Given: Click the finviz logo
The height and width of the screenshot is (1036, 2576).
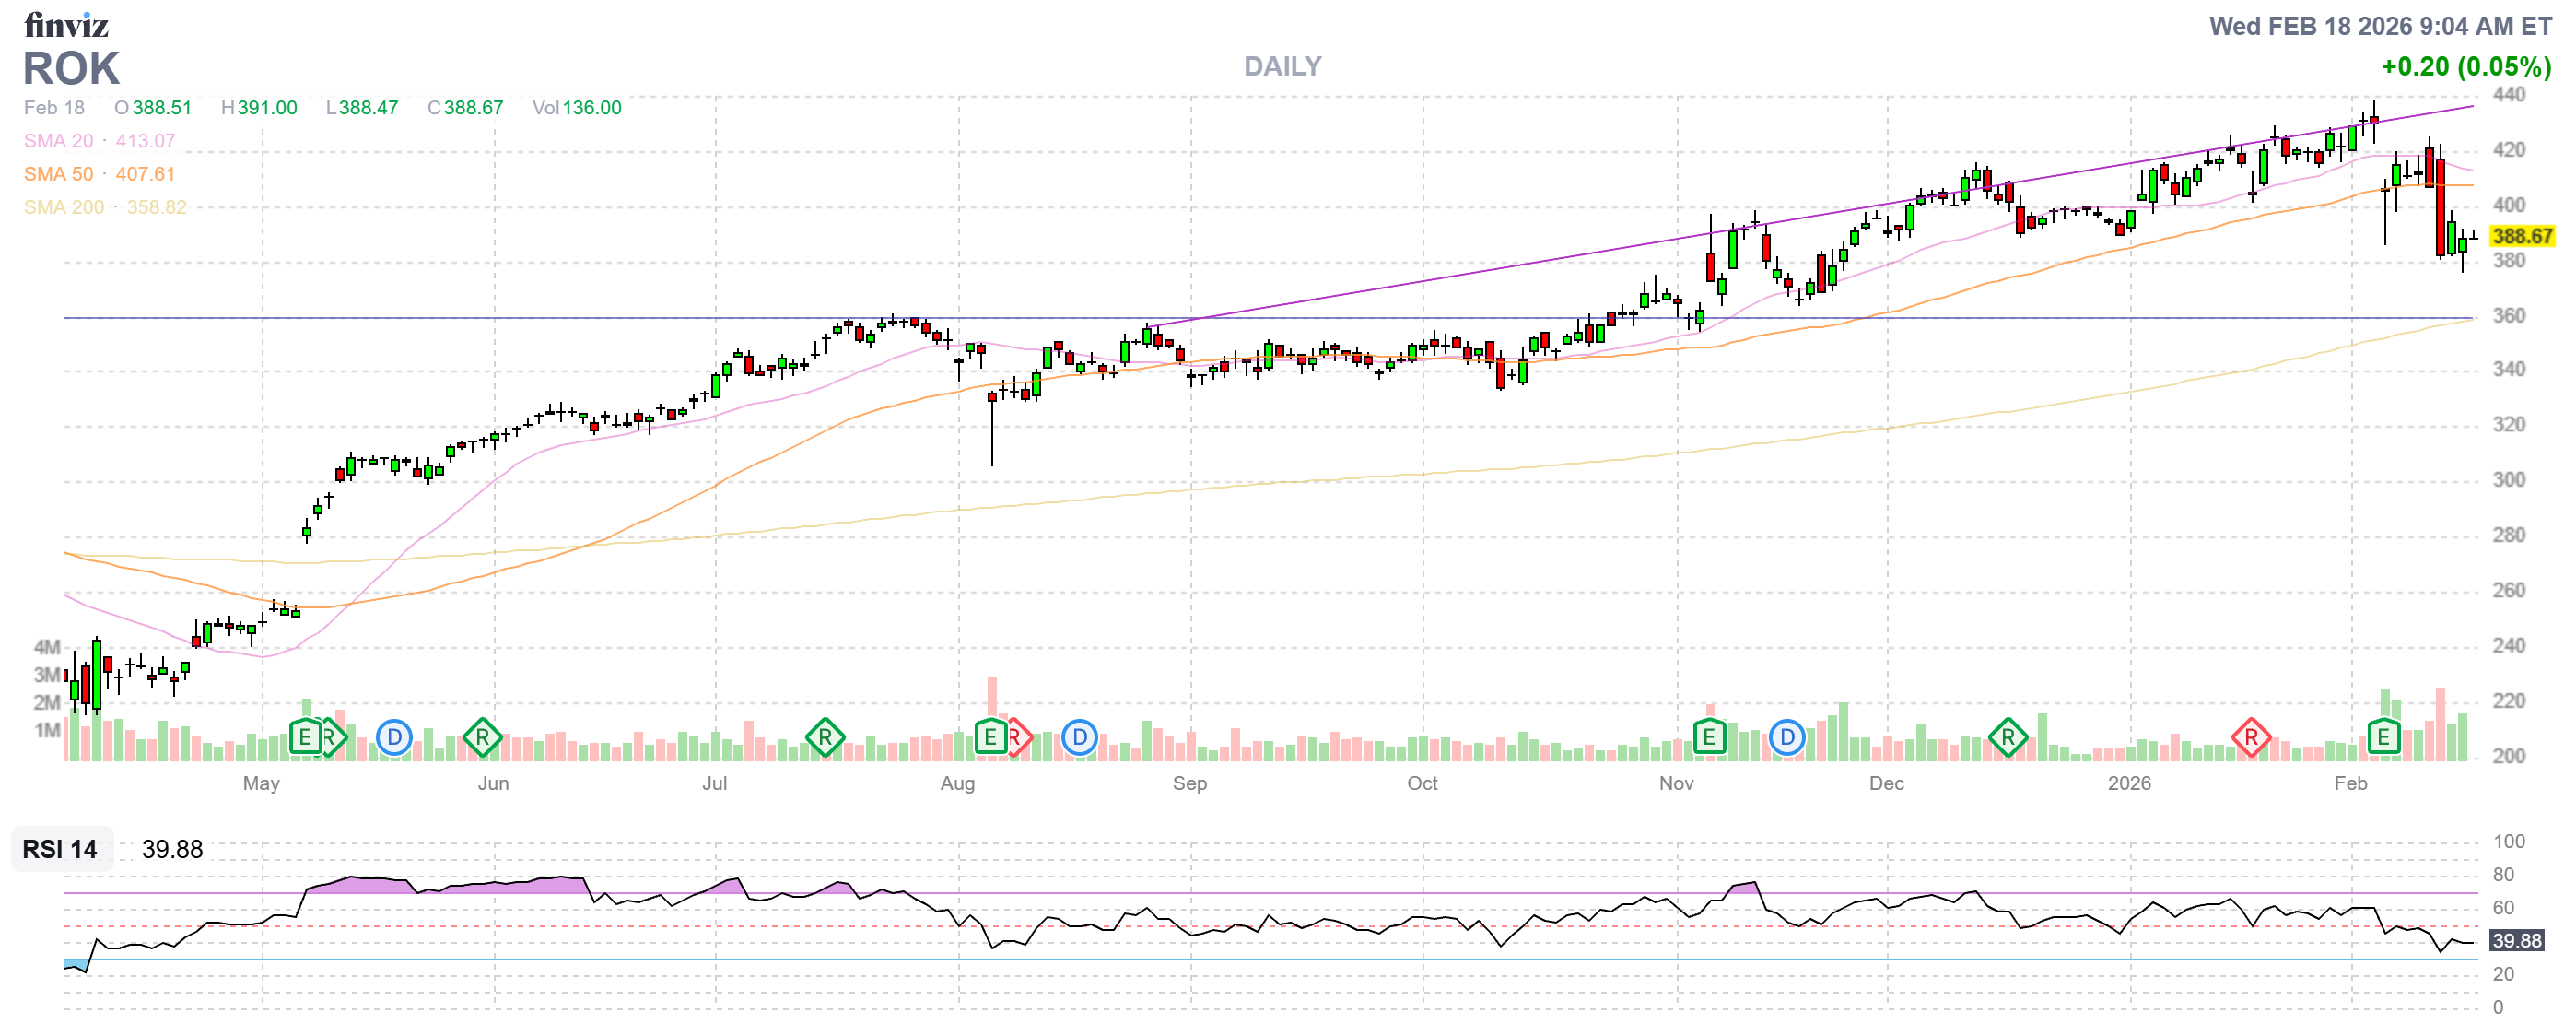Looking at the screenshot, I should point(66,24).
